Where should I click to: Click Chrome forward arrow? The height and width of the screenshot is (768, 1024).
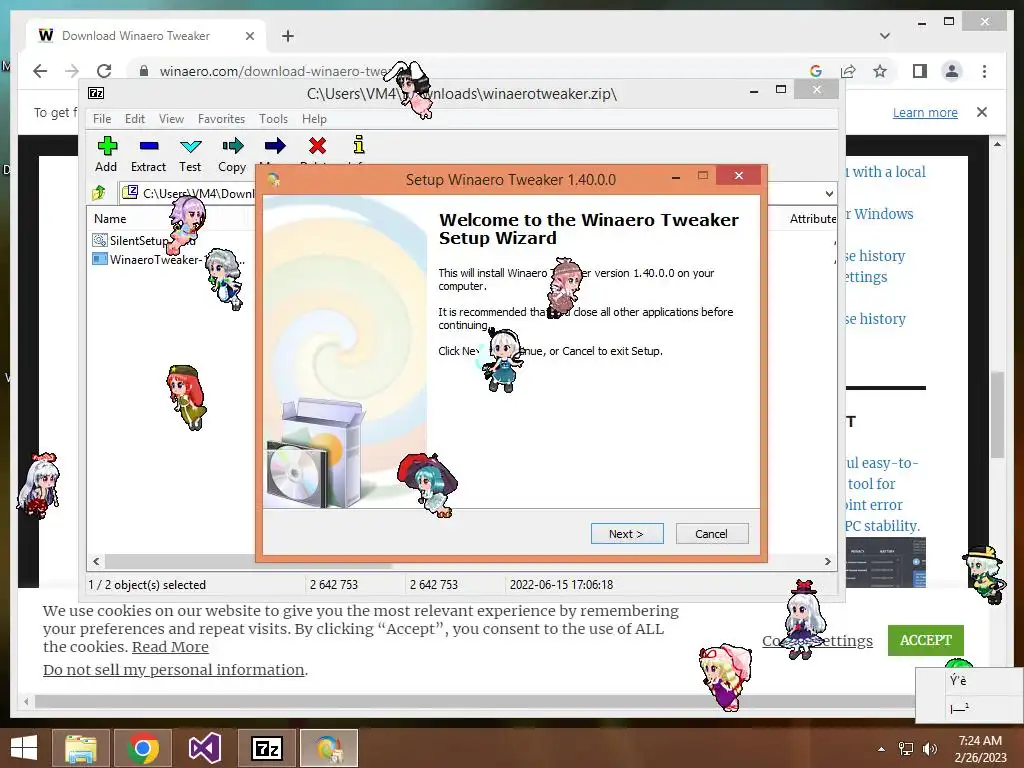(x=72, y=71)
